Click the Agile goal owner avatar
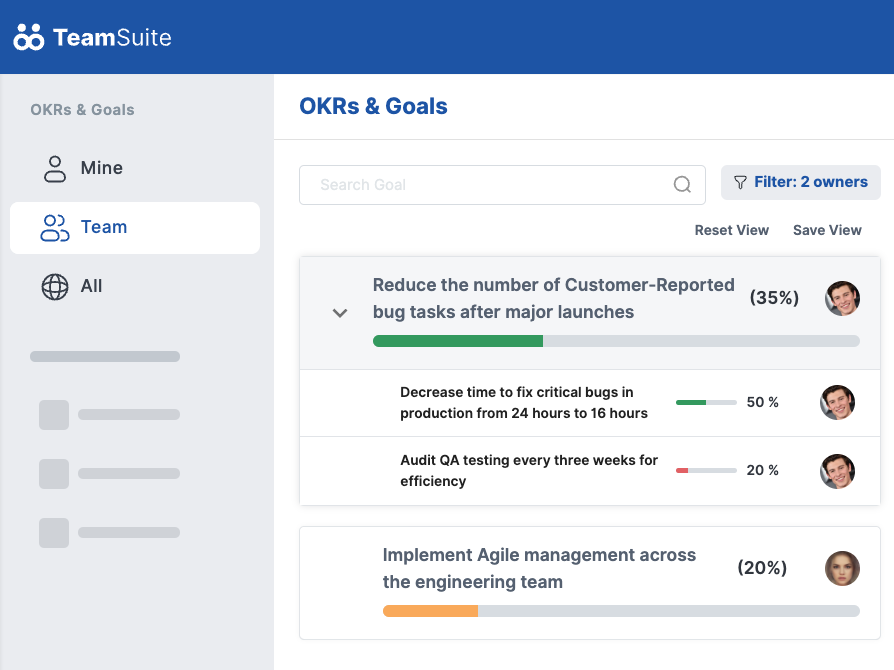 pyautogui.click(x=842, y=568)
